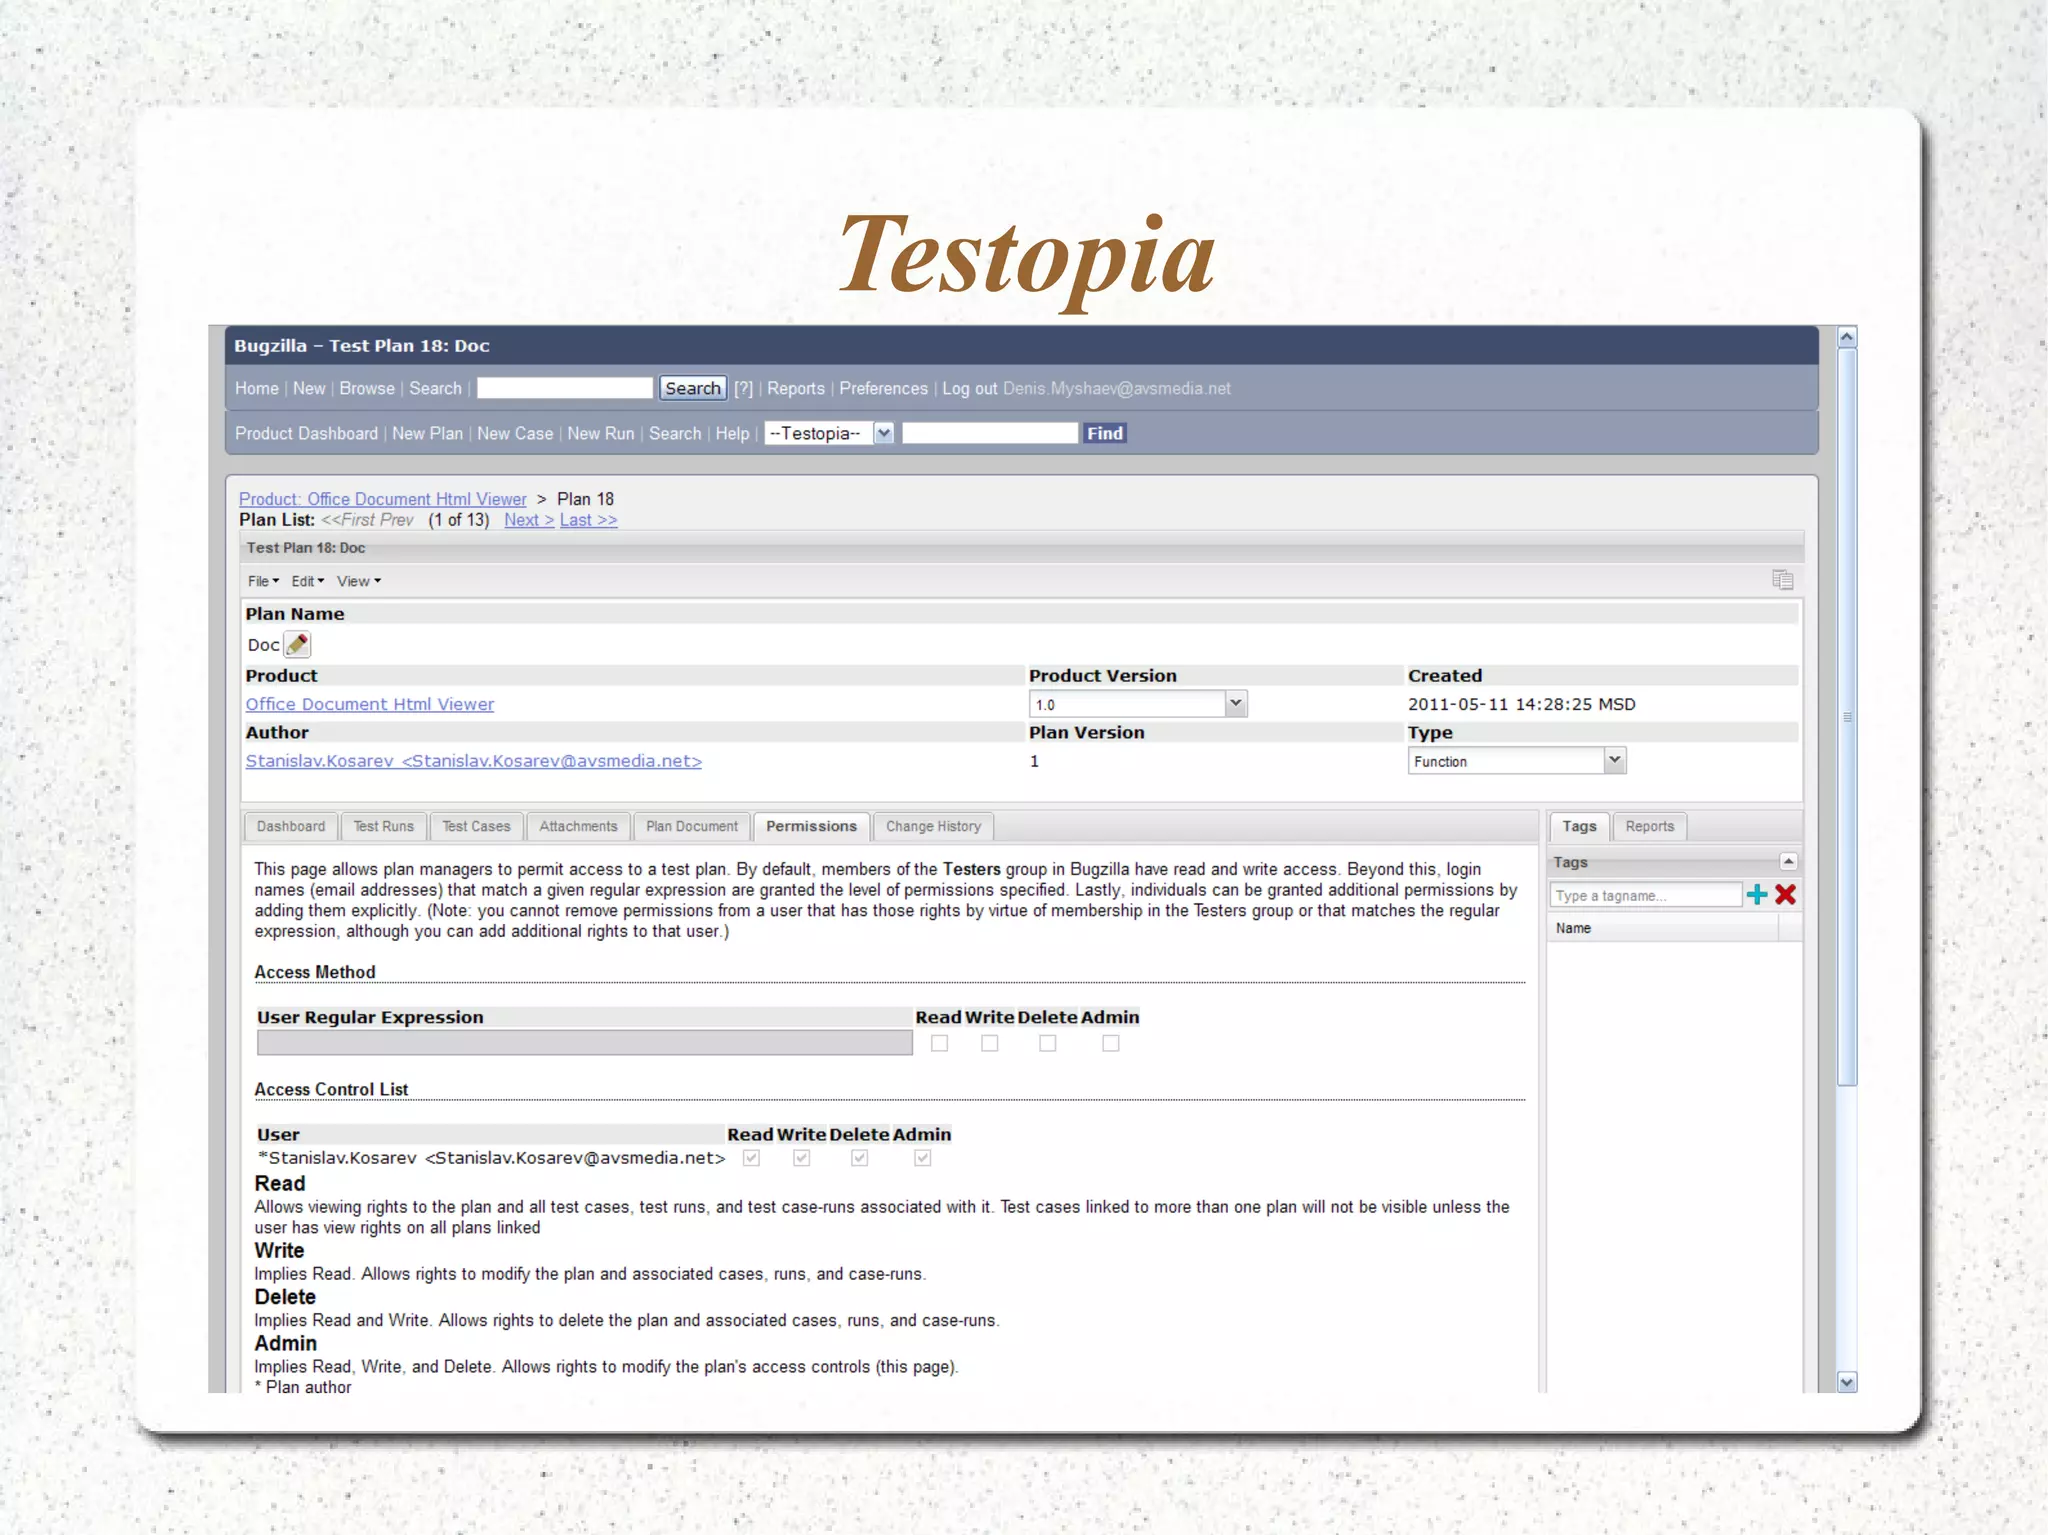The image size is (2048, 1535).
Task: Expand the Type Function dropdown
Action: 1614,761
